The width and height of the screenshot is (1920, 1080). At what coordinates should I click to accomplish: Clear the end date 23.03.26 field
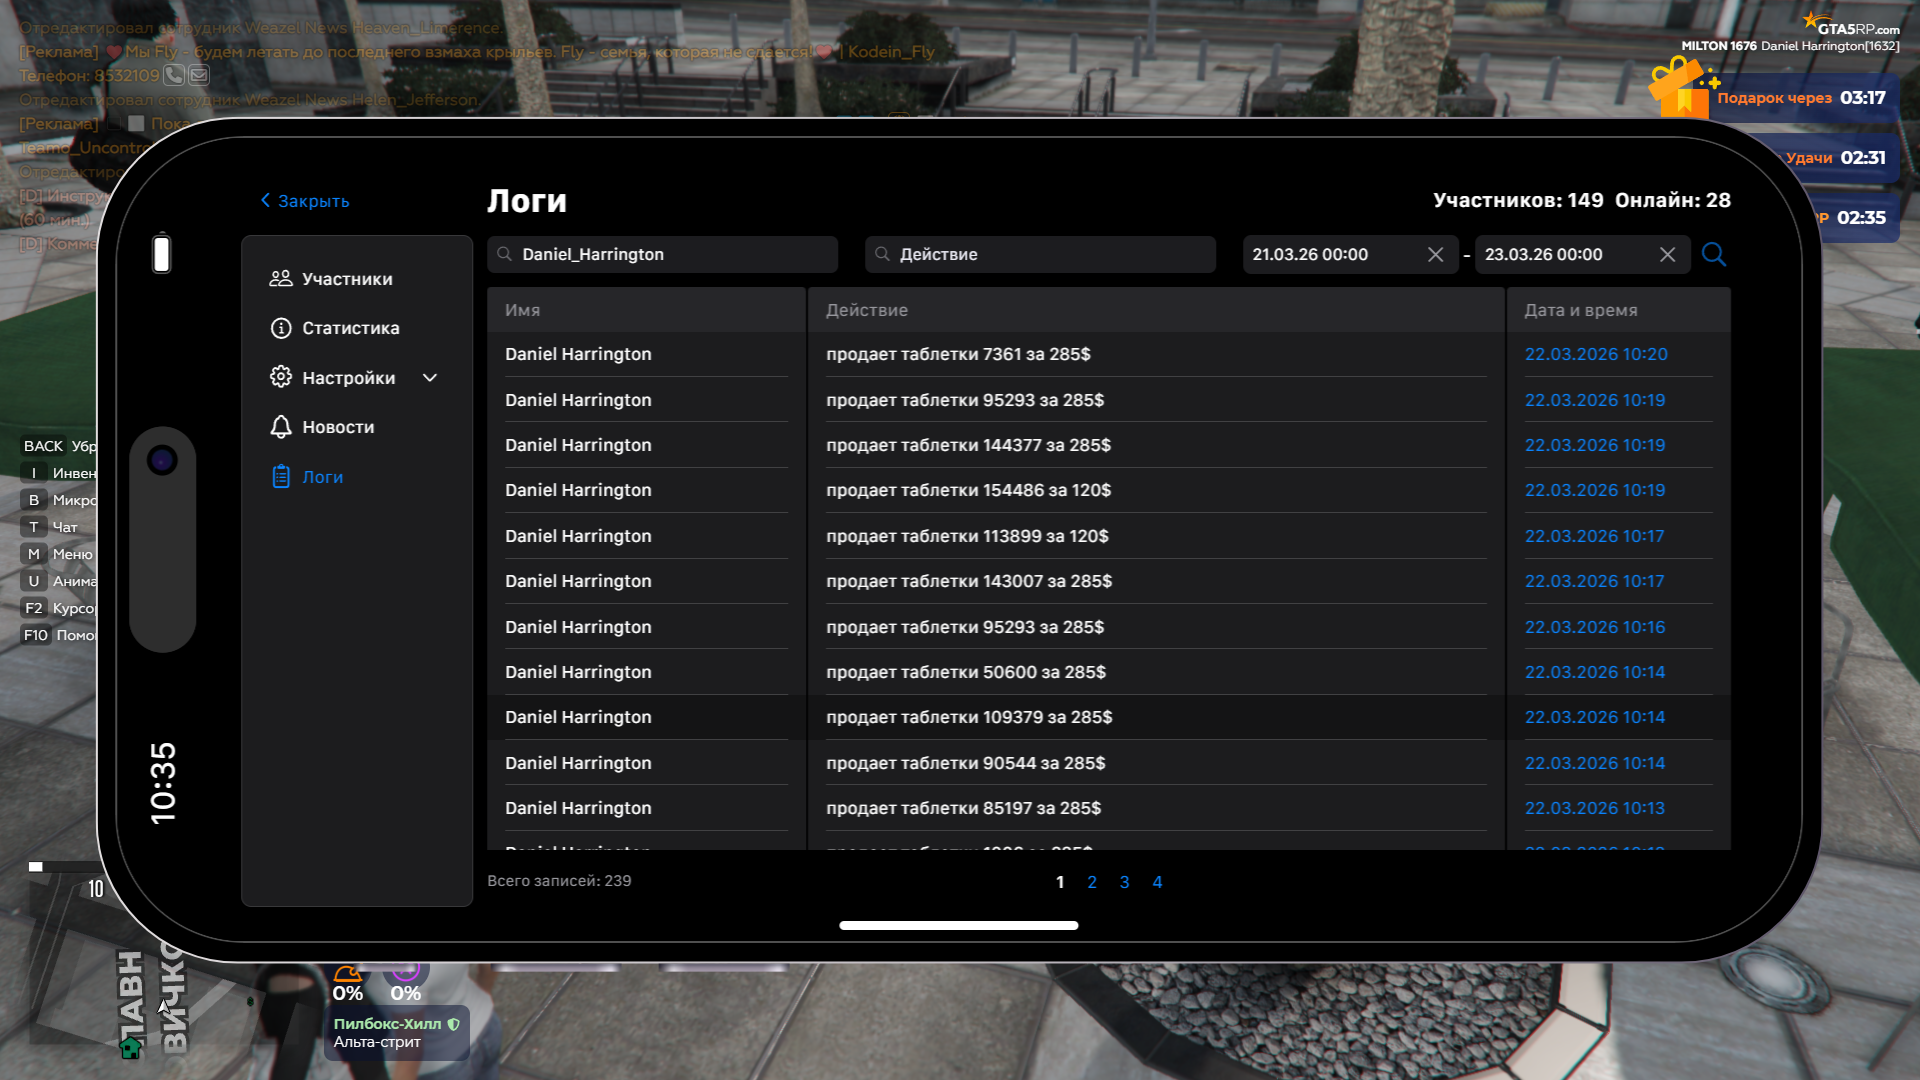(1667, 255)
